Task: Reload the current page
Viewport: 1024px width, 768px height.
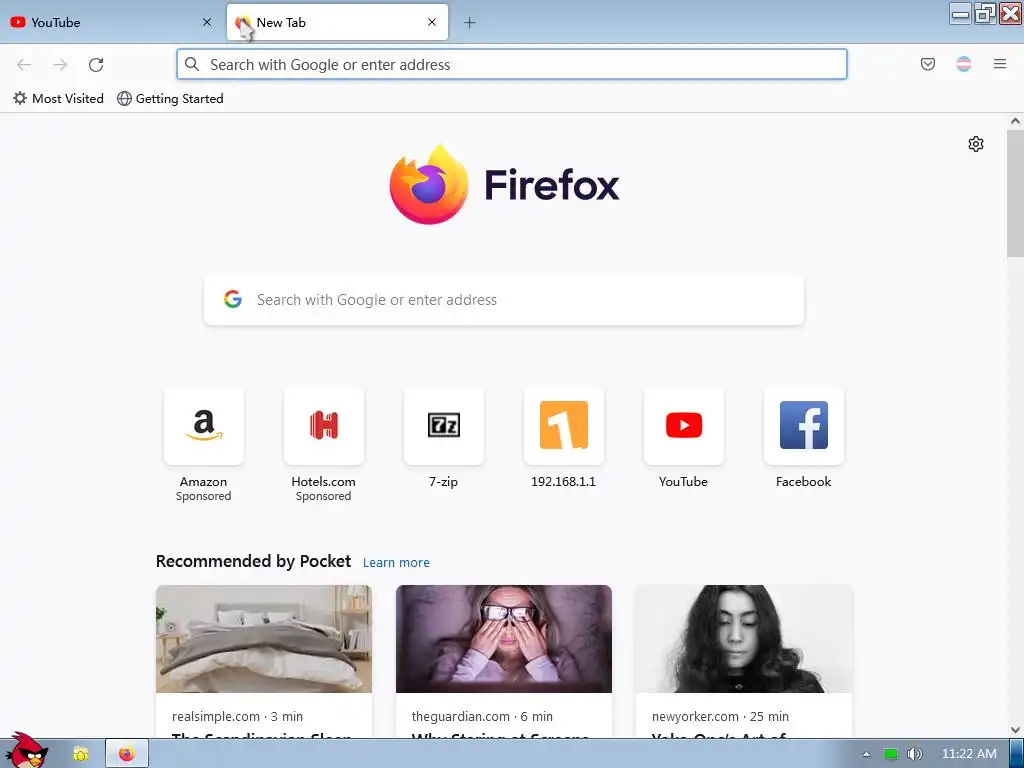Action: (x=96, y=65)
